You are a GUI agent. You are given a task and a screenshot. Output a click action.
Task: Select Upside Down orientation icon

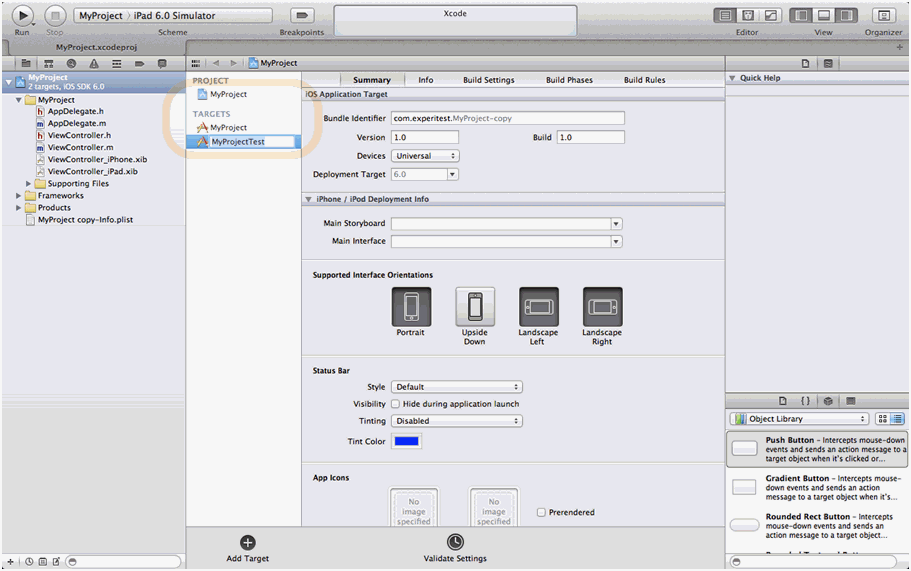[475, 307]
